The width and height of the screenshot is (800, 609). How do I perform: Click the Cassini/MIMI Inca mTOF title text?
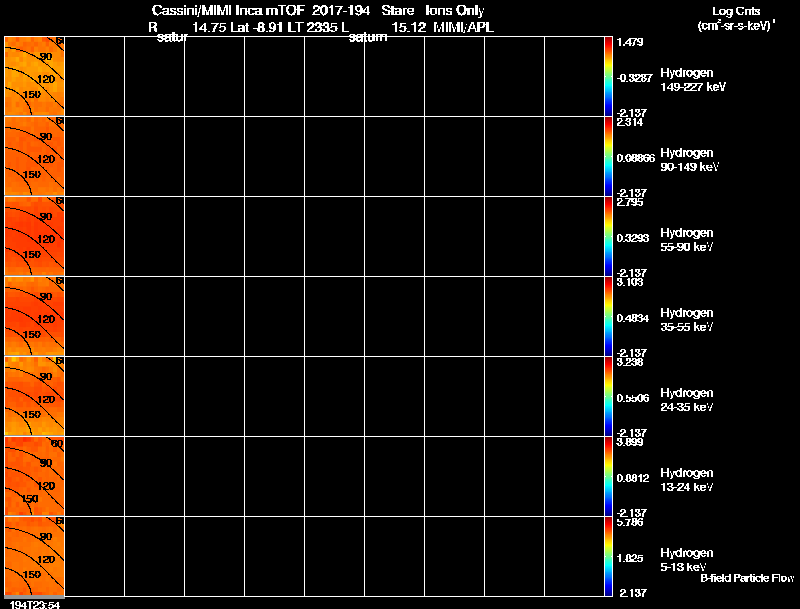click(228, 10)
